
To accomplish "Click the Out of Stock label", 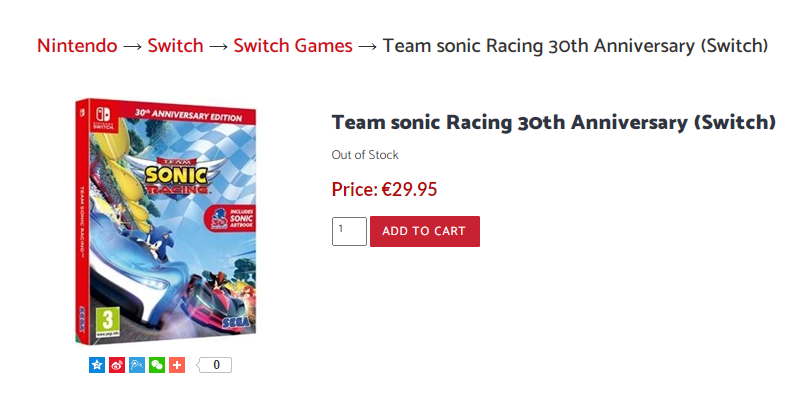I will tap(365, 155).
